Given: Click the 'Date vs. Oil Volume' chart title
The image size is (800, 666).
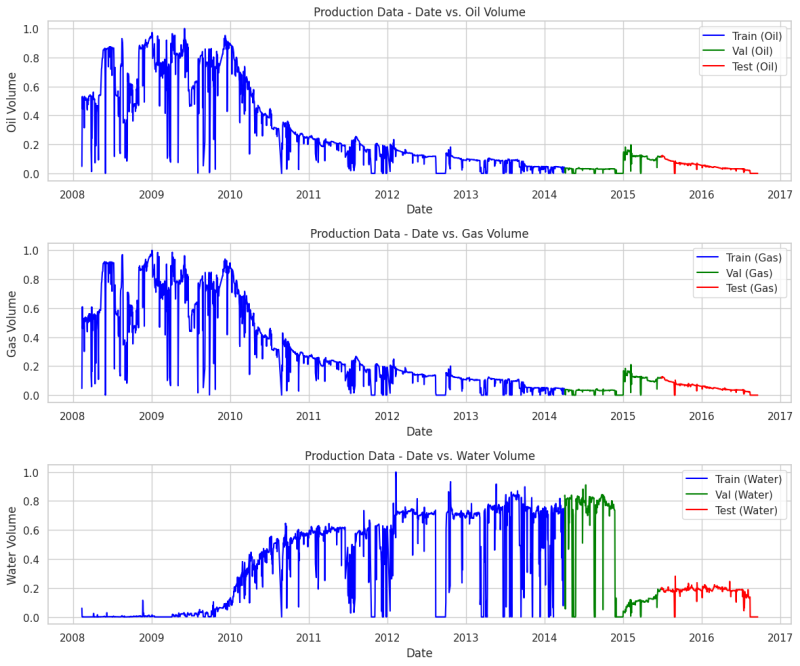Looking at the screenshot, I should 419,12.
